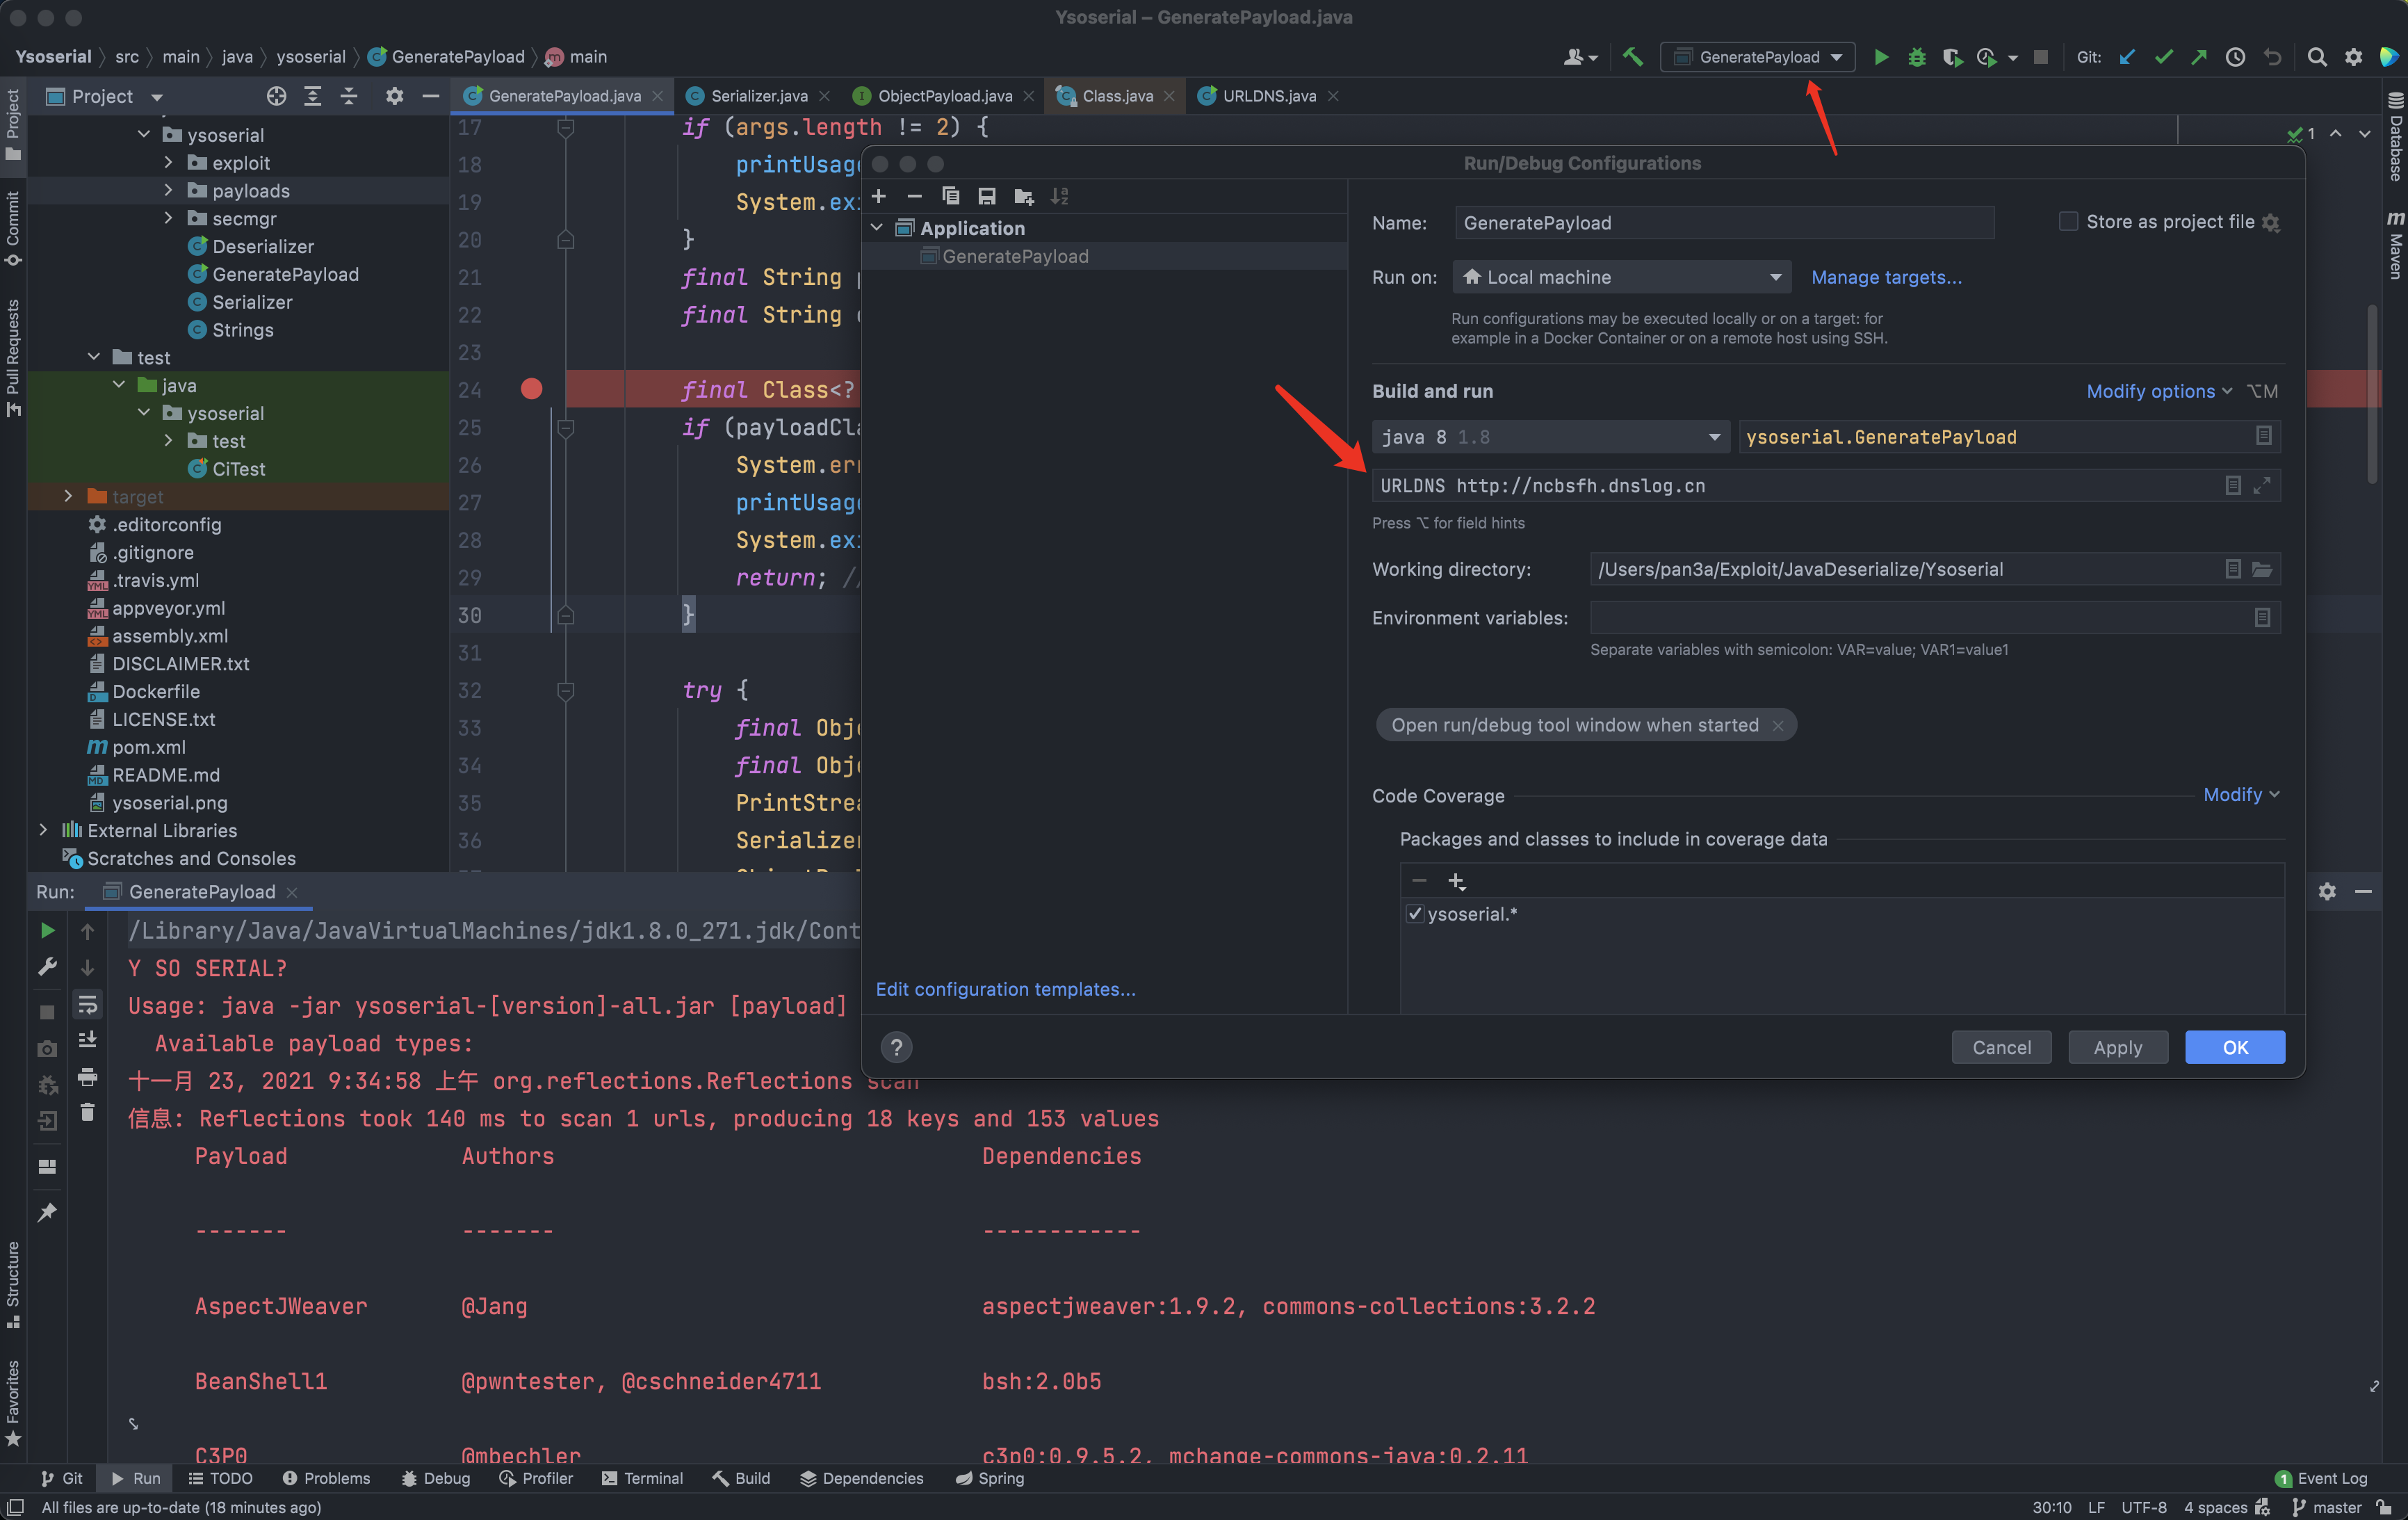The height and width of the screenshot is (1520, 2408).
Task: Open Terminal tool window tab
Action: click(642, 1478)
